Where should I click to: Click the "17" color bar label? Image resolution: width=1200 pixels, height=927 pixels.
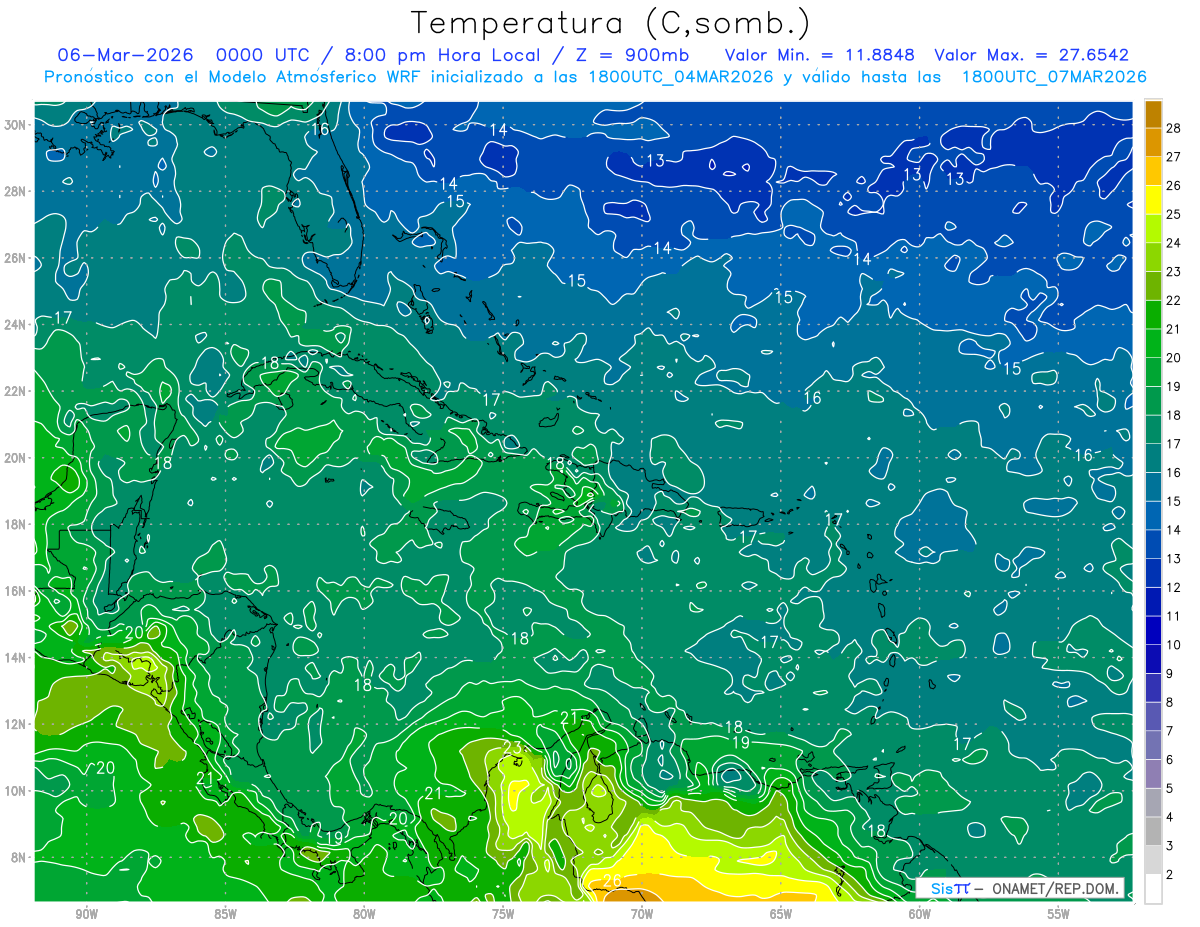(1174, 444)
